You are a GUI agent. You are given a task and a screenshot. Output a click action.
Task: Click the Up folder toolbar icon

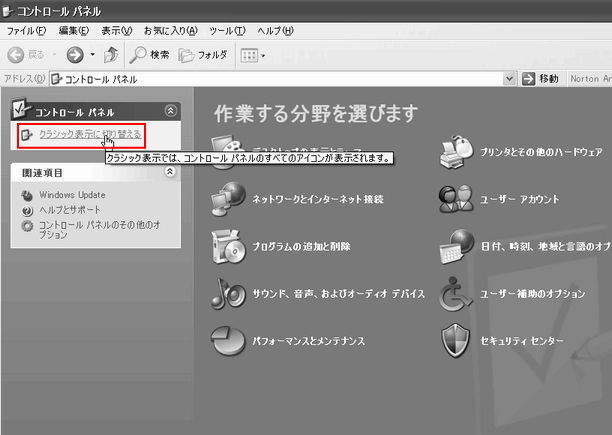click(x=111, y=54)
